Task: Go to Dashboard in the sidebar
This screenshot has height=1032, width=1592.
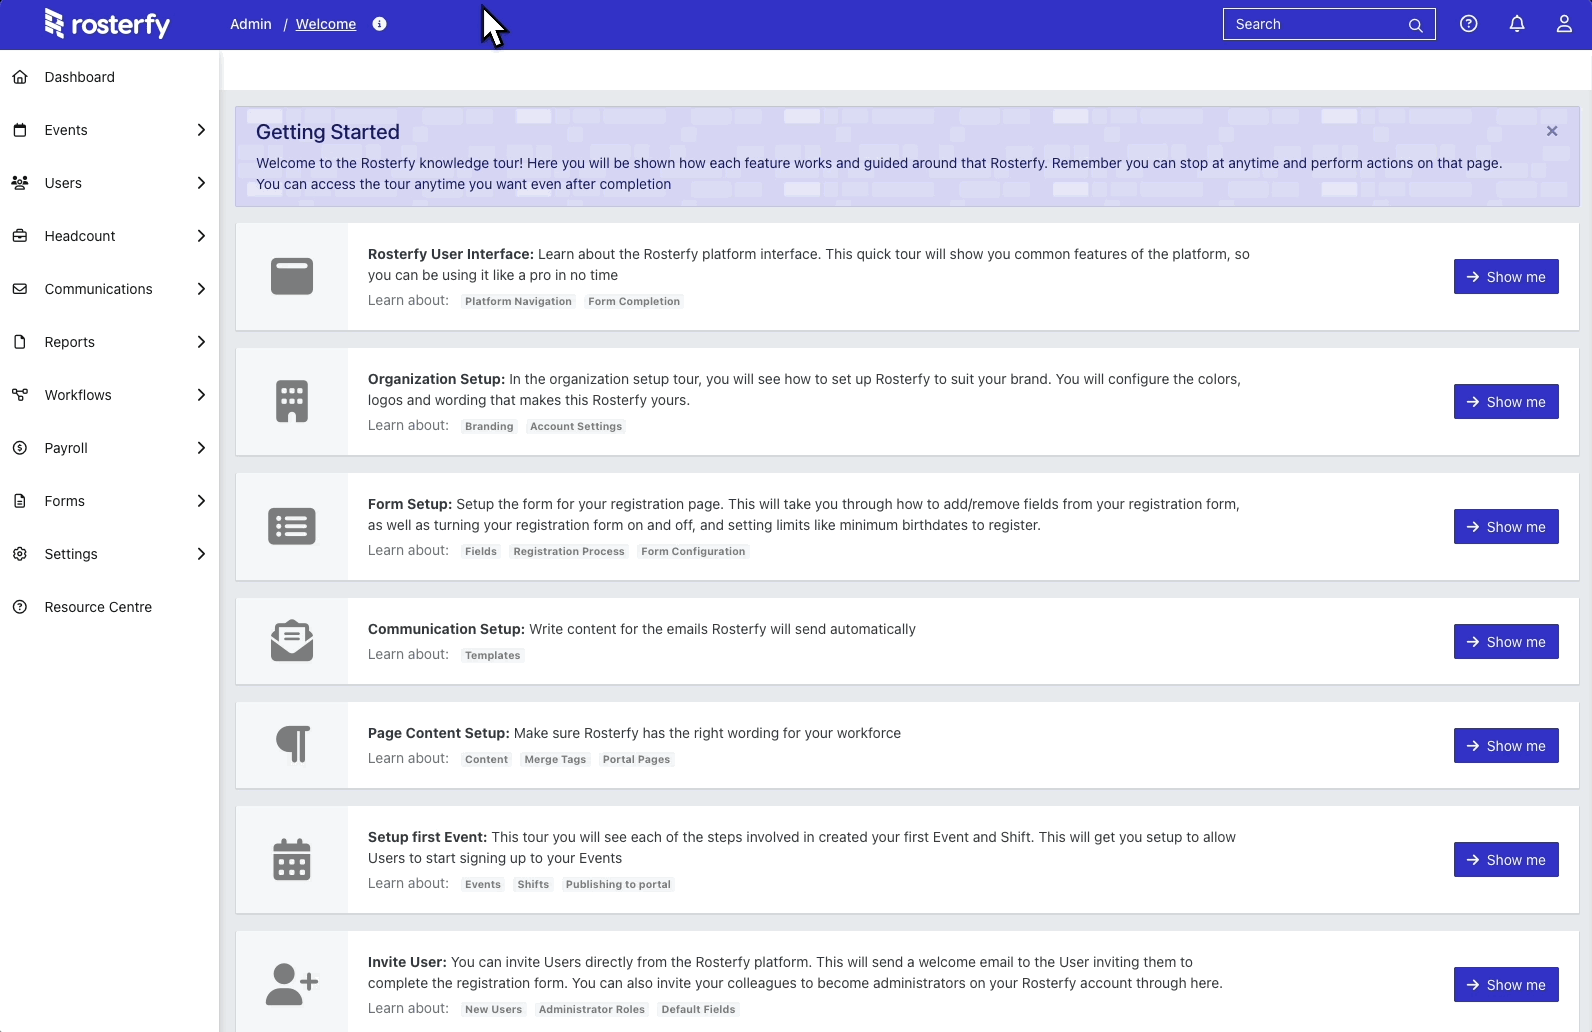Action: coord(79,77)
